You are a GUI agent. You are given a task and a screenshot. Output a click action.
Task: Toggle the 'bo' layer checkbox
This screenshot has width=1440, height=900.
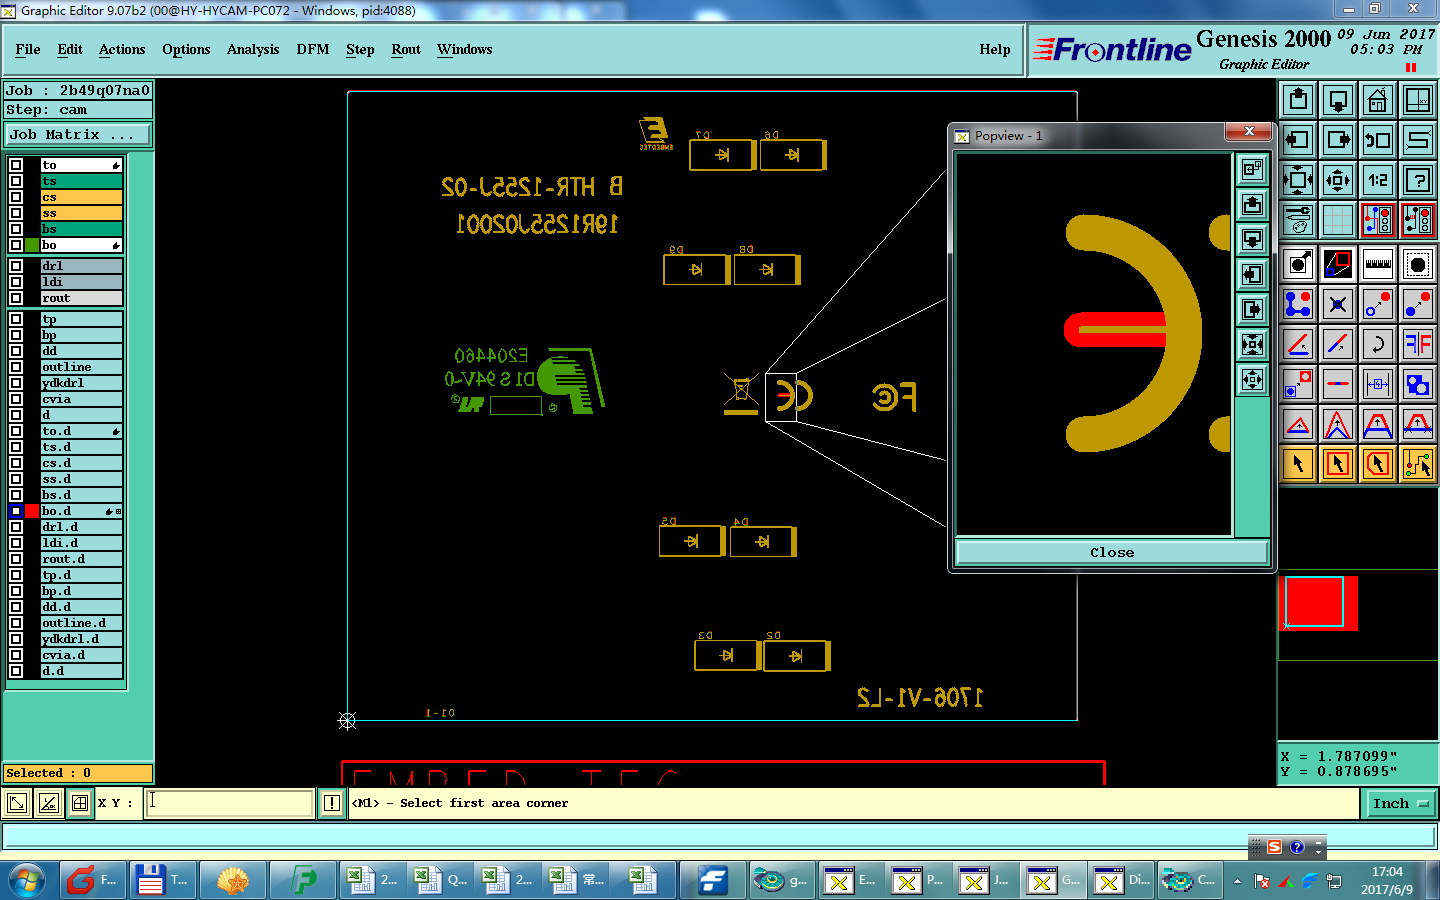pos(16,245)
